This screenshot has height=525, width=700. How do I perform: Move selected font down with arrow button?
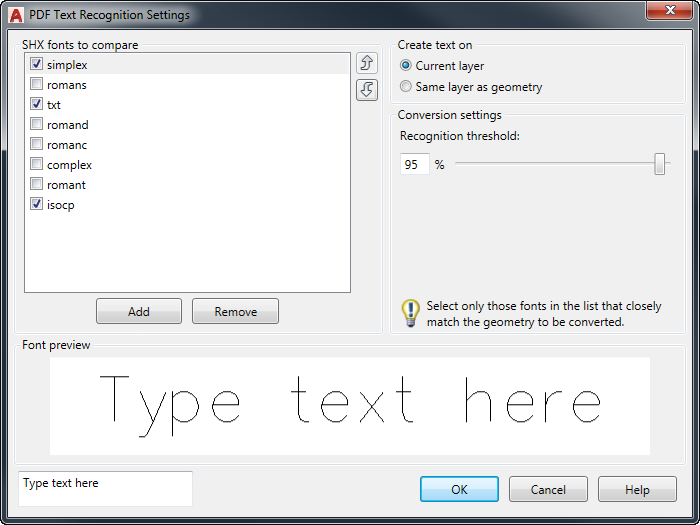[x=367, y=90]
